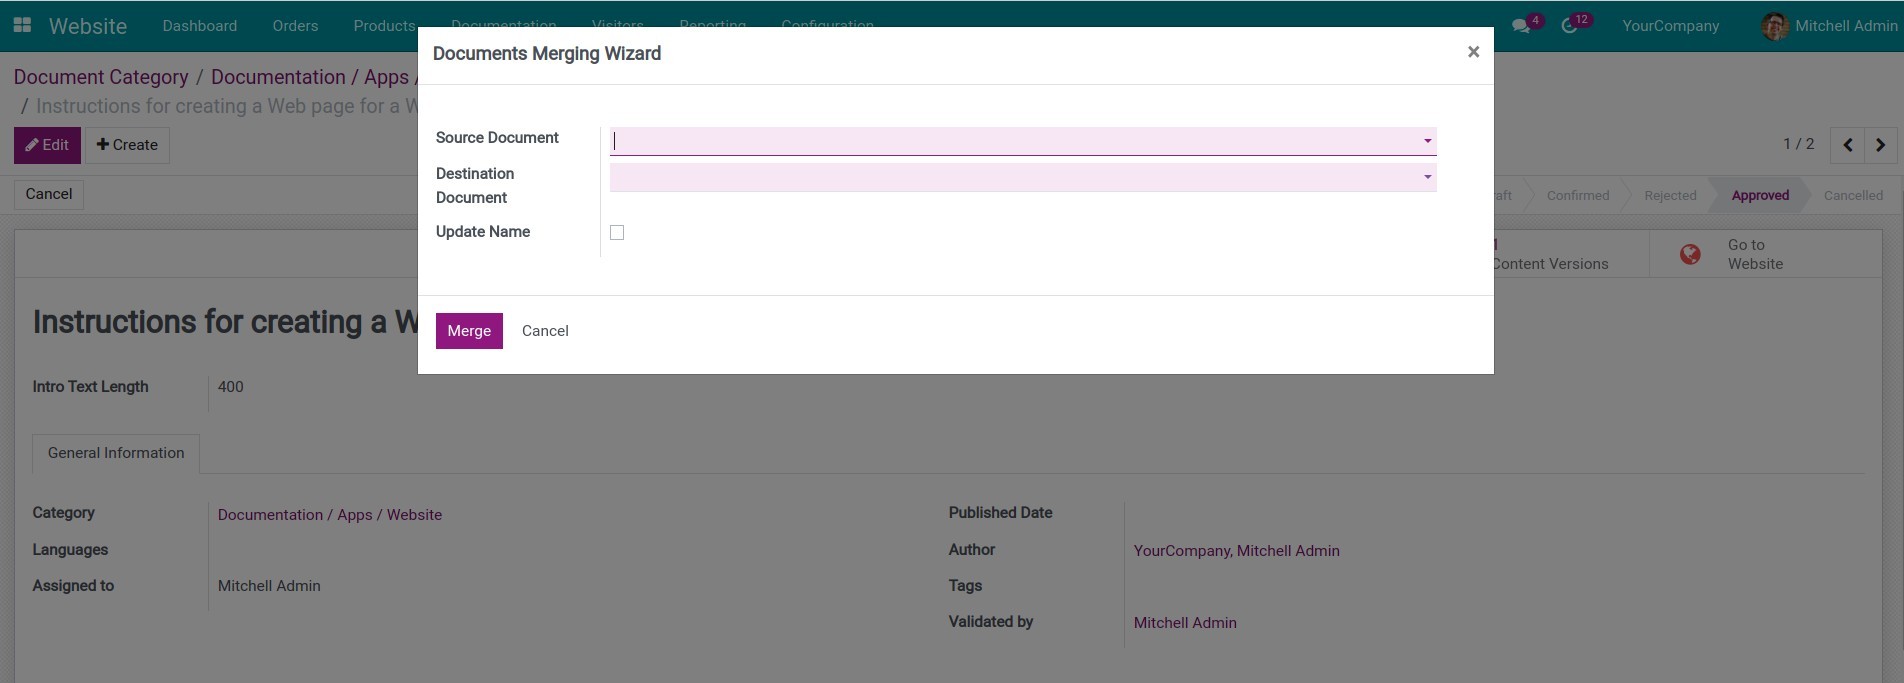
Task: Click Go to Website text button
Action: click(x=1755, y=254)
